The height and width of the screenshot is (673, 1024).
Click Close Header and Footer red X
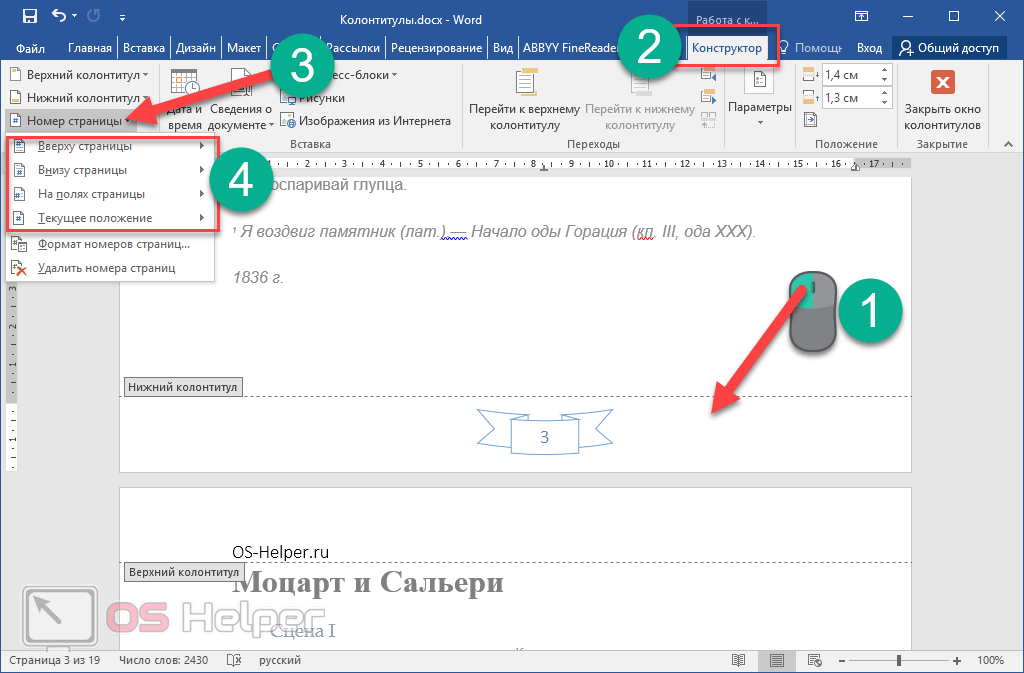941,83
